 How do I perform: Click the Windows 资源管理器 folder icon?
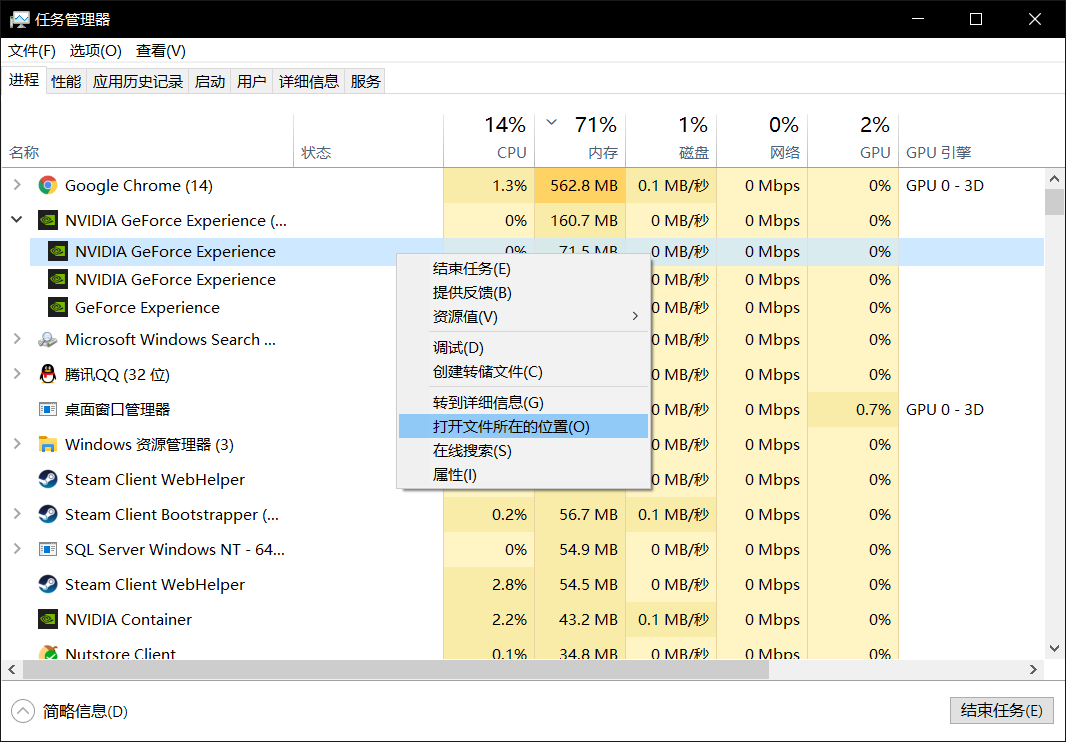click(48, 445)
